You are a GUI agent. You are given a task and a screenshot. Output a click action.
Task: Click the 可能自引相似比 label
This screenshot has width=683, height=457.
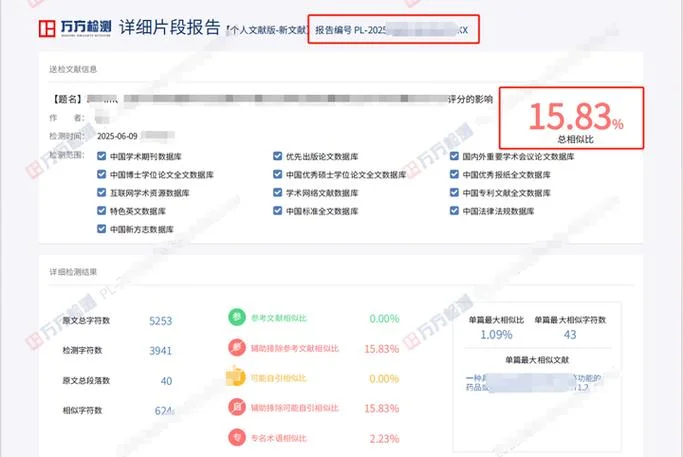(279, 378)
